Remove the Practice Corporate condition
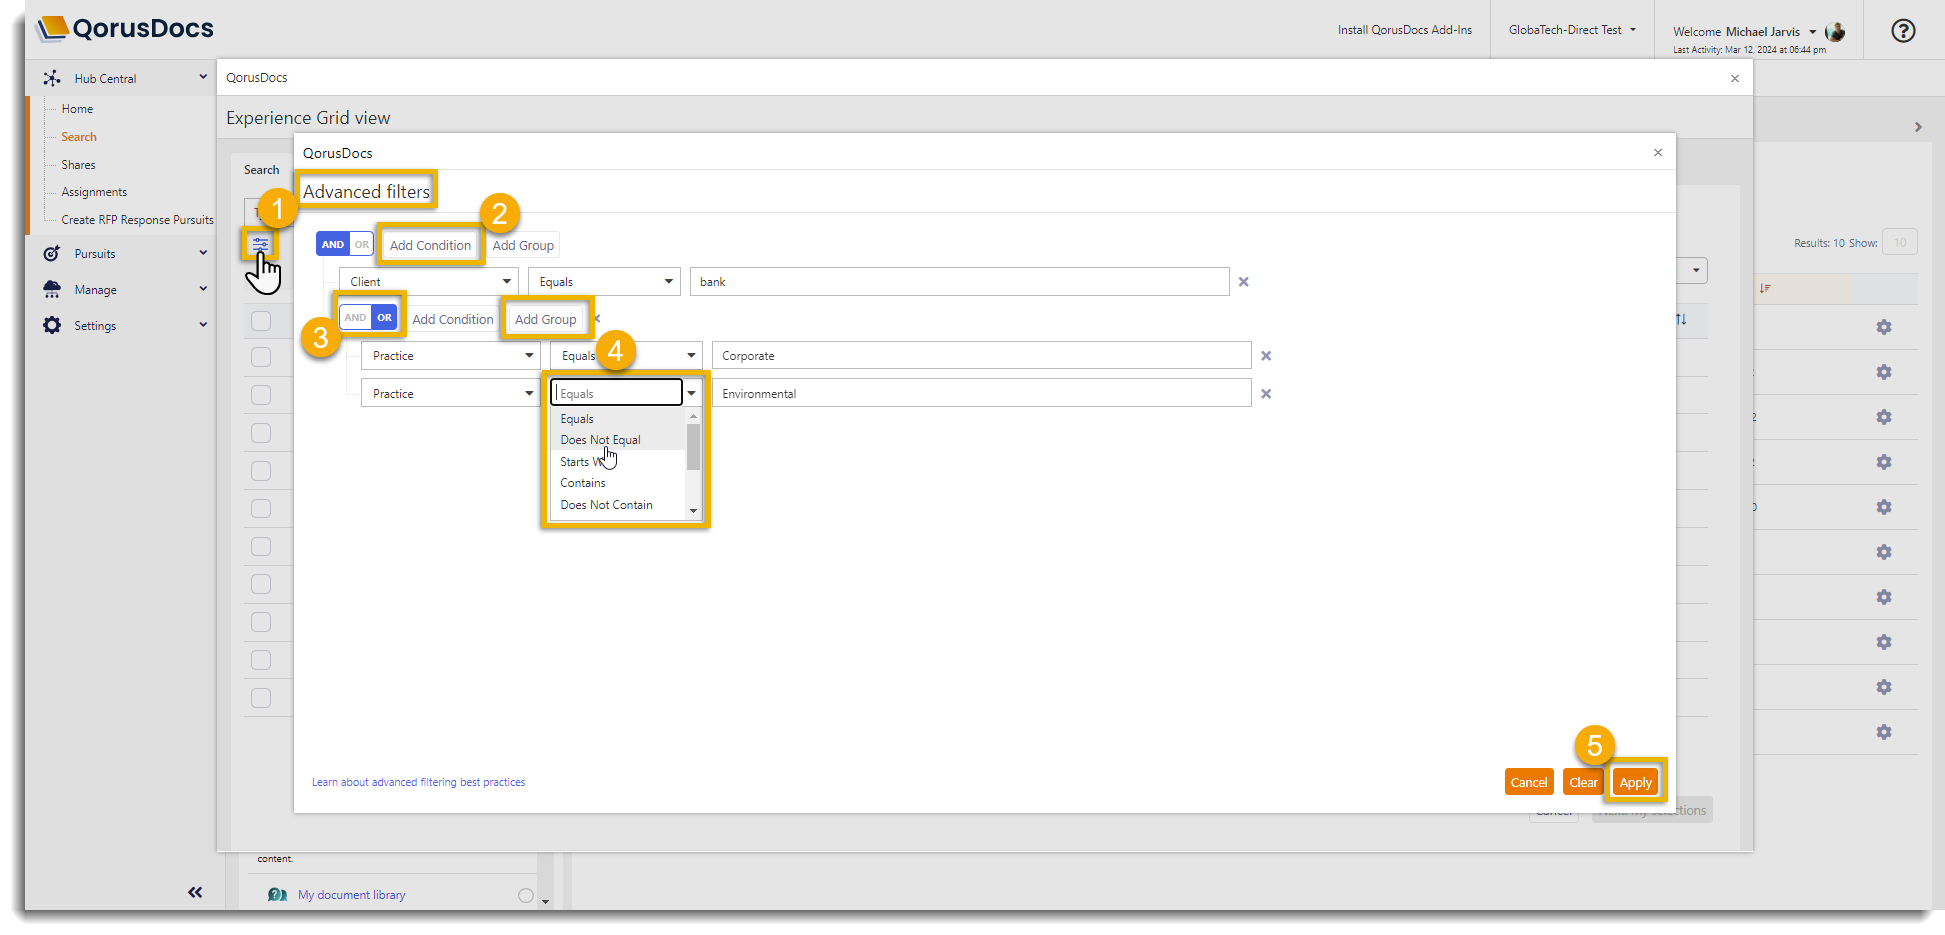Screen dimensions: 1945x935 [x=1266, y=356]
